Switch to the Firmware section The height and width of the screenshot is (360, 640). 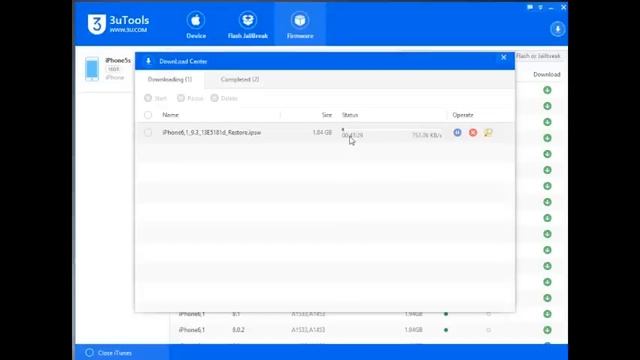[300, 25]
